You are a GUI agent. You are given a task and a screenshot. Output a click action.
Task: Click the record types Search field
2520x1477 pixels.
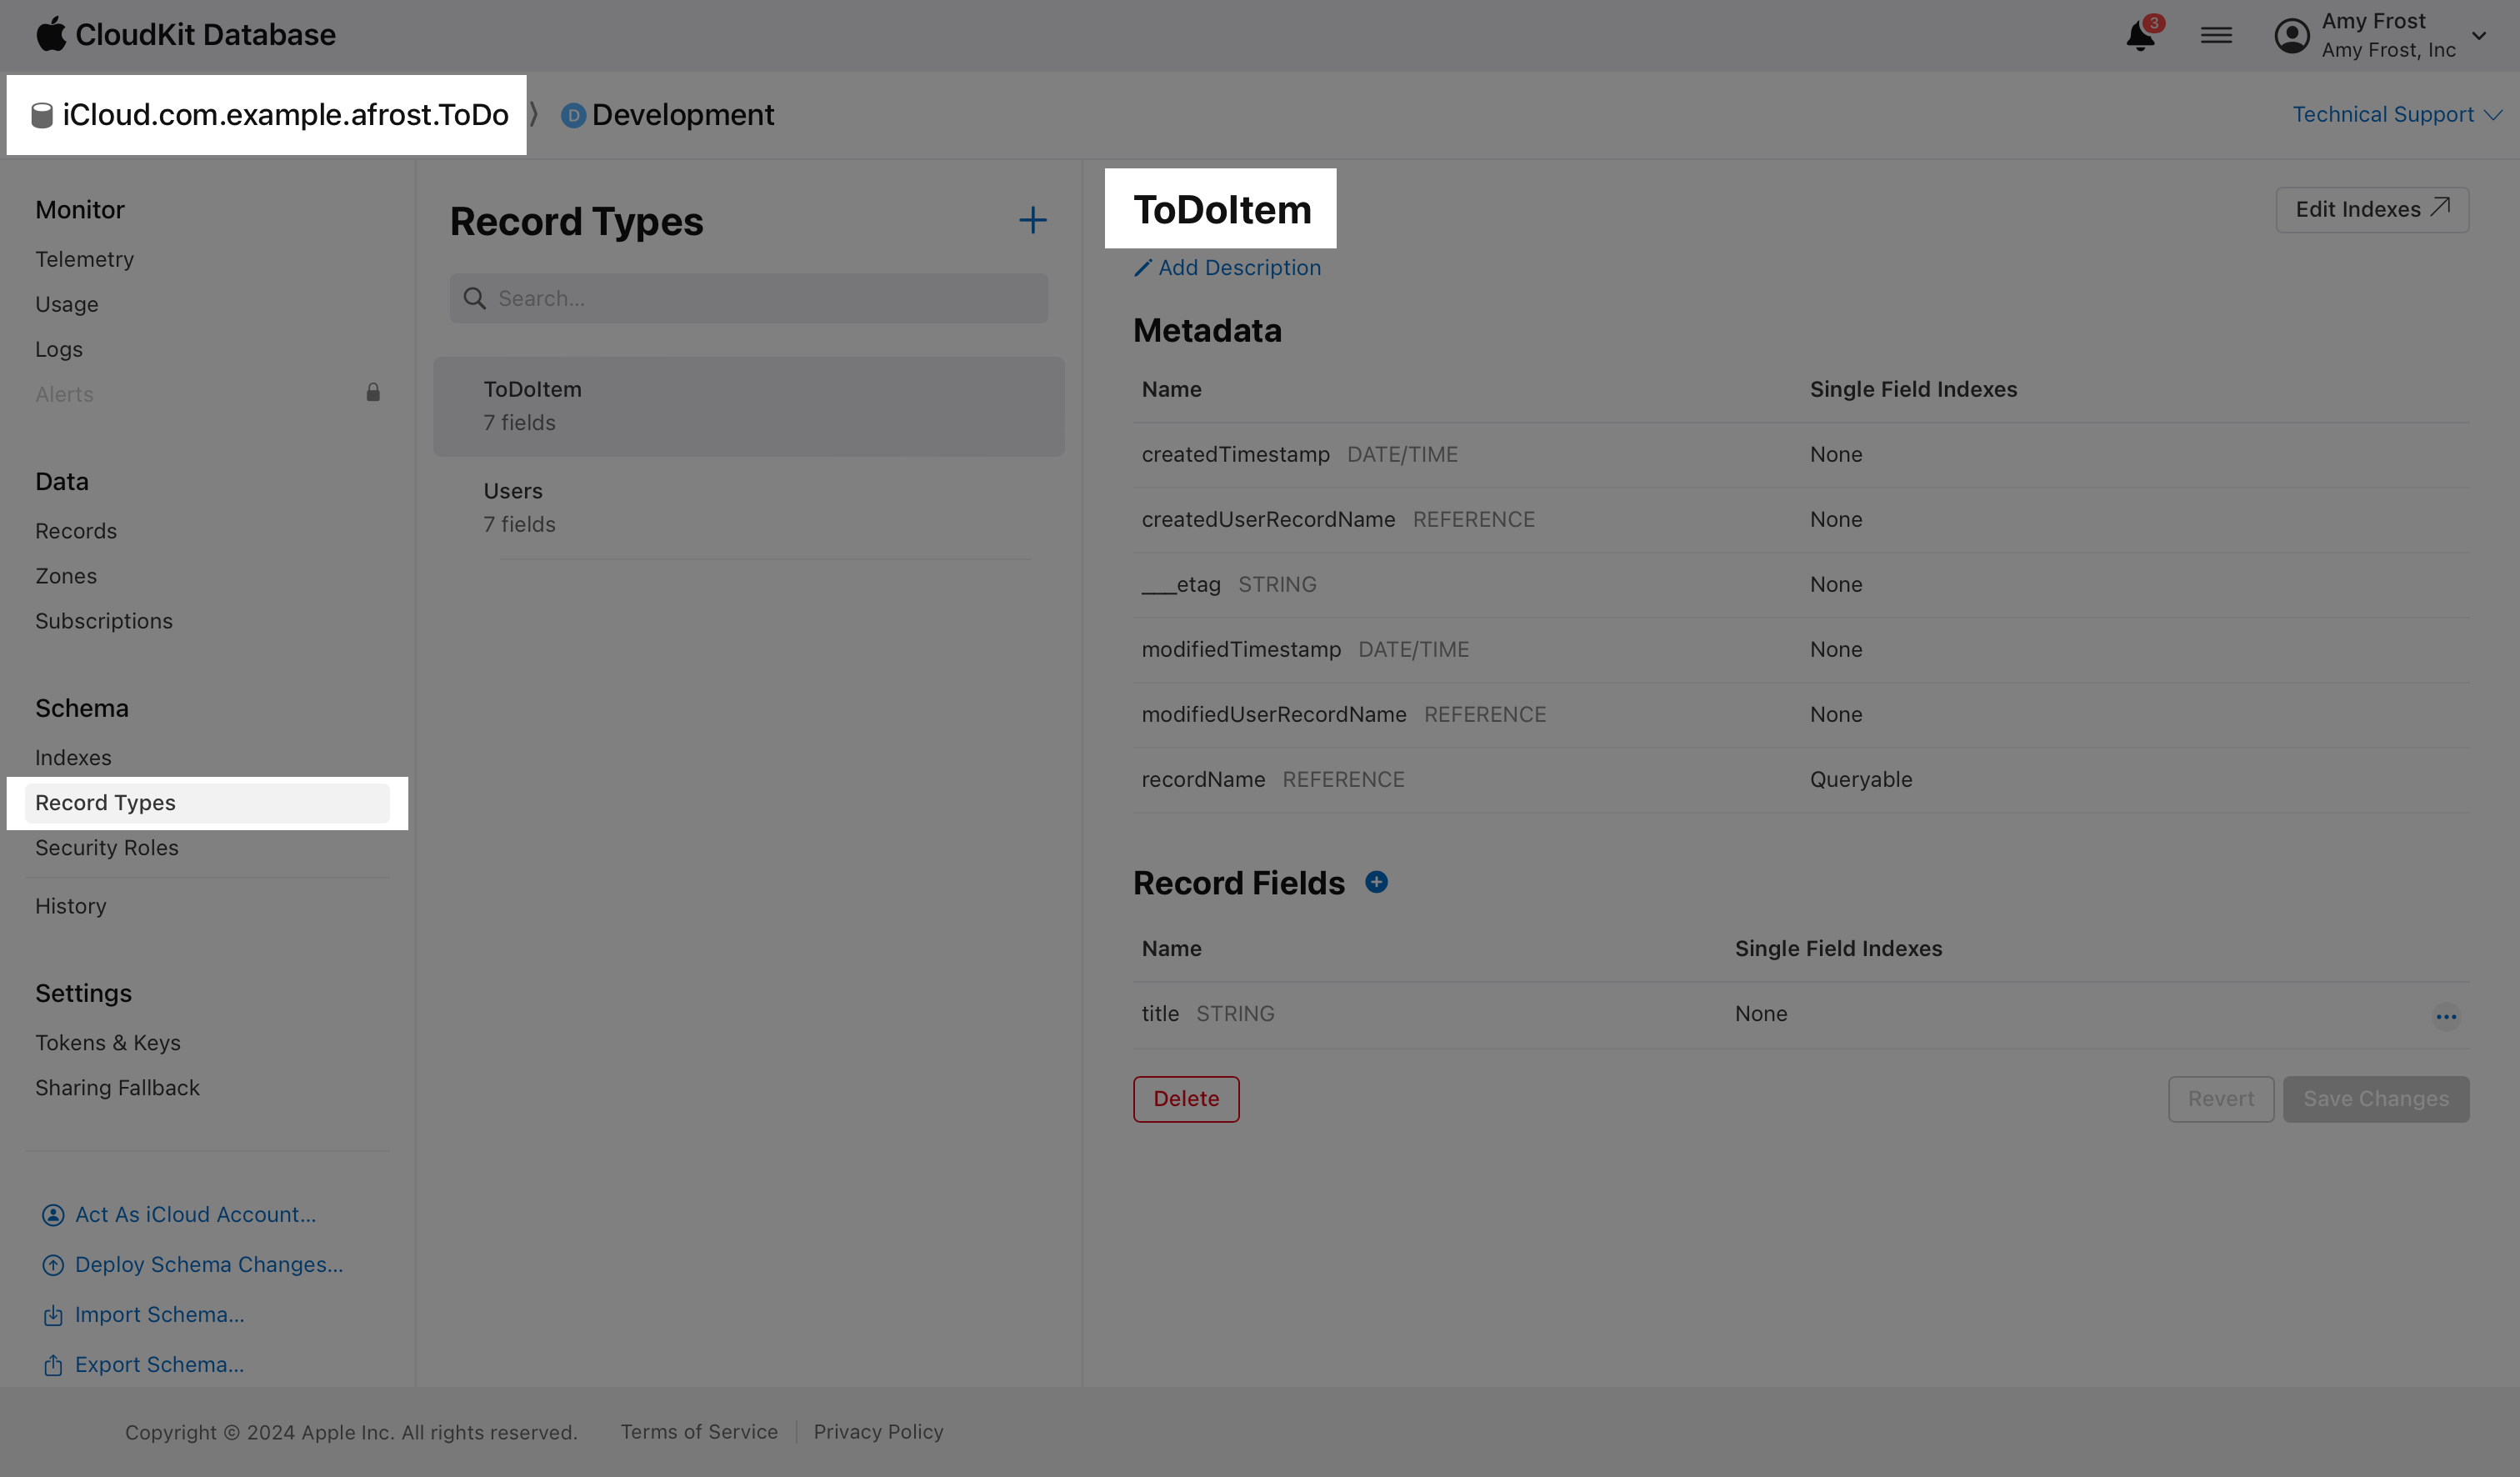(748, 298)
